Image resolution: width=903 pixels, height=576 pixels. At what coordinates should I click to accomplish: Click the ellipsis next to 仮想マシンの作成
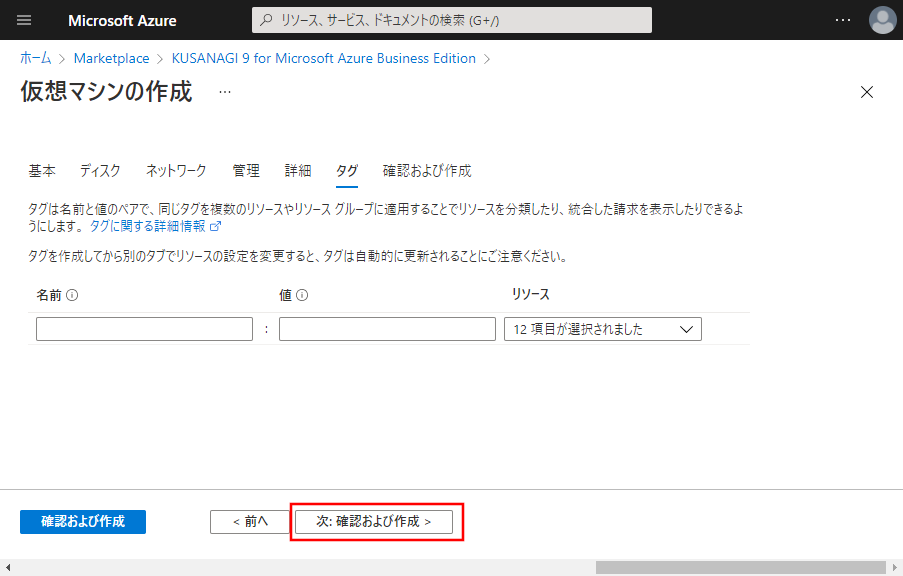[x=225, y=92]
